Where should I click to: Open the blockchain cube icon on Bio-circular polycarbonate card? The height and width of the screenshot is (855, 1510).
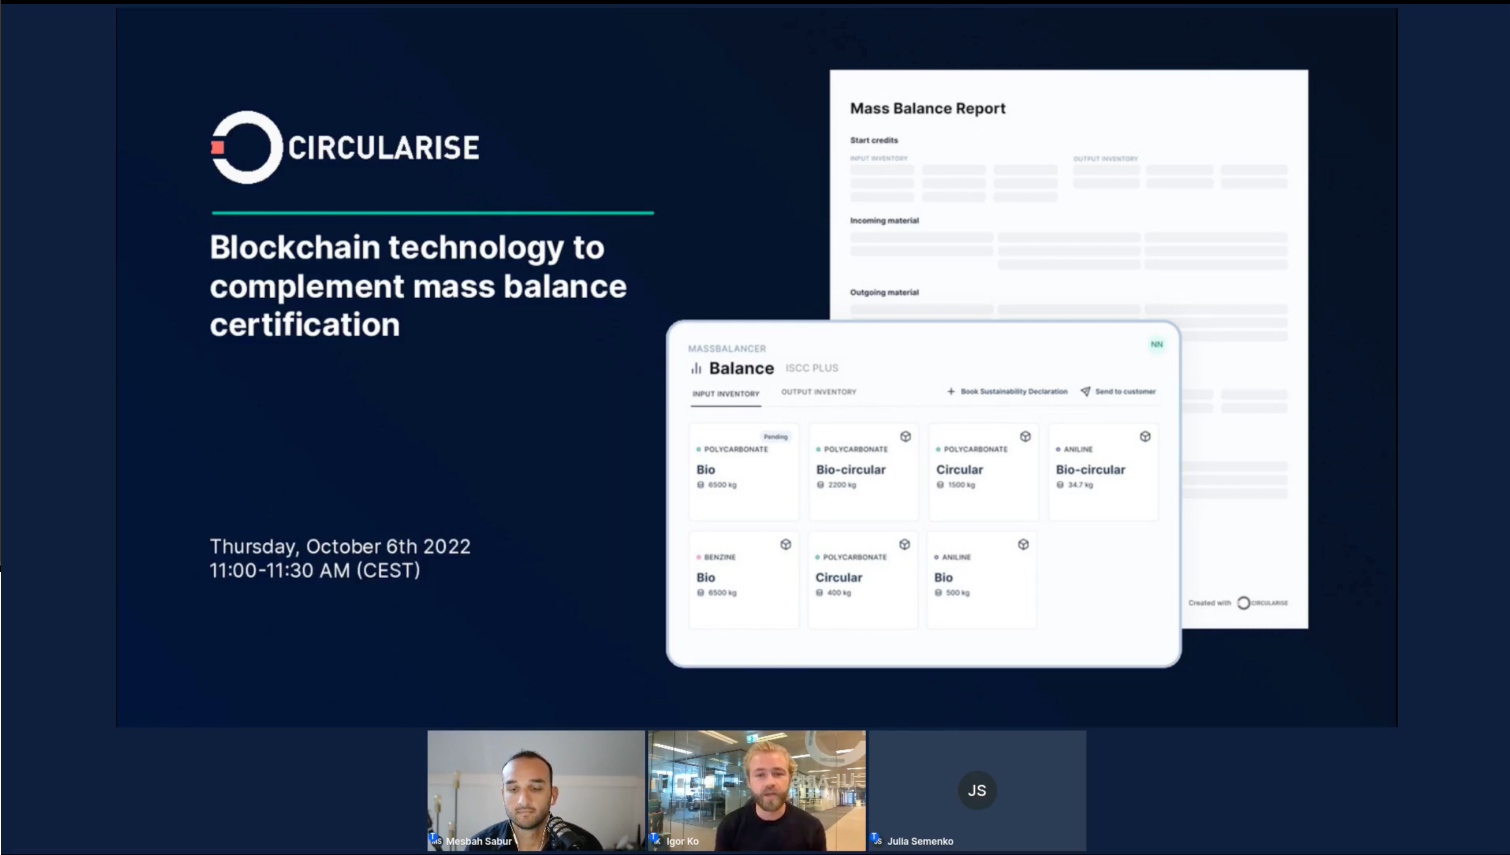(x=905, y=436)
